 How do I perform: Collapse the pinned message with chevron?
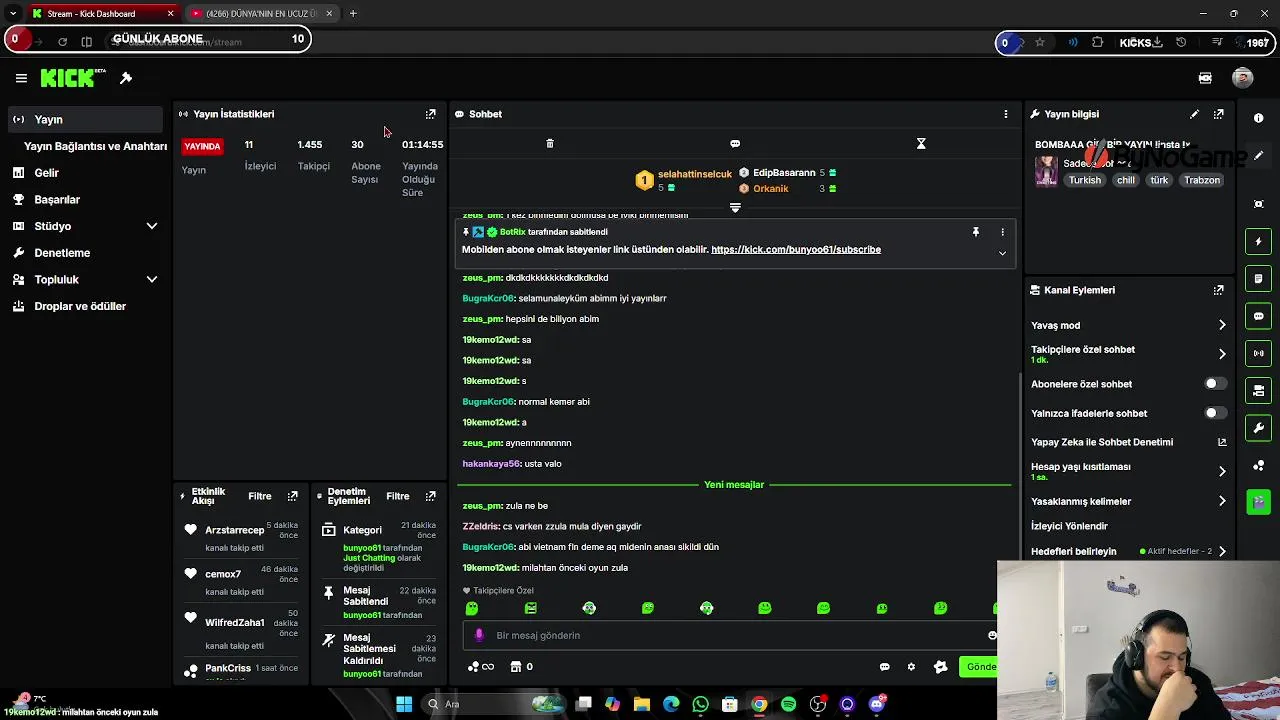pyautogui.click(x=1002, y=253)
